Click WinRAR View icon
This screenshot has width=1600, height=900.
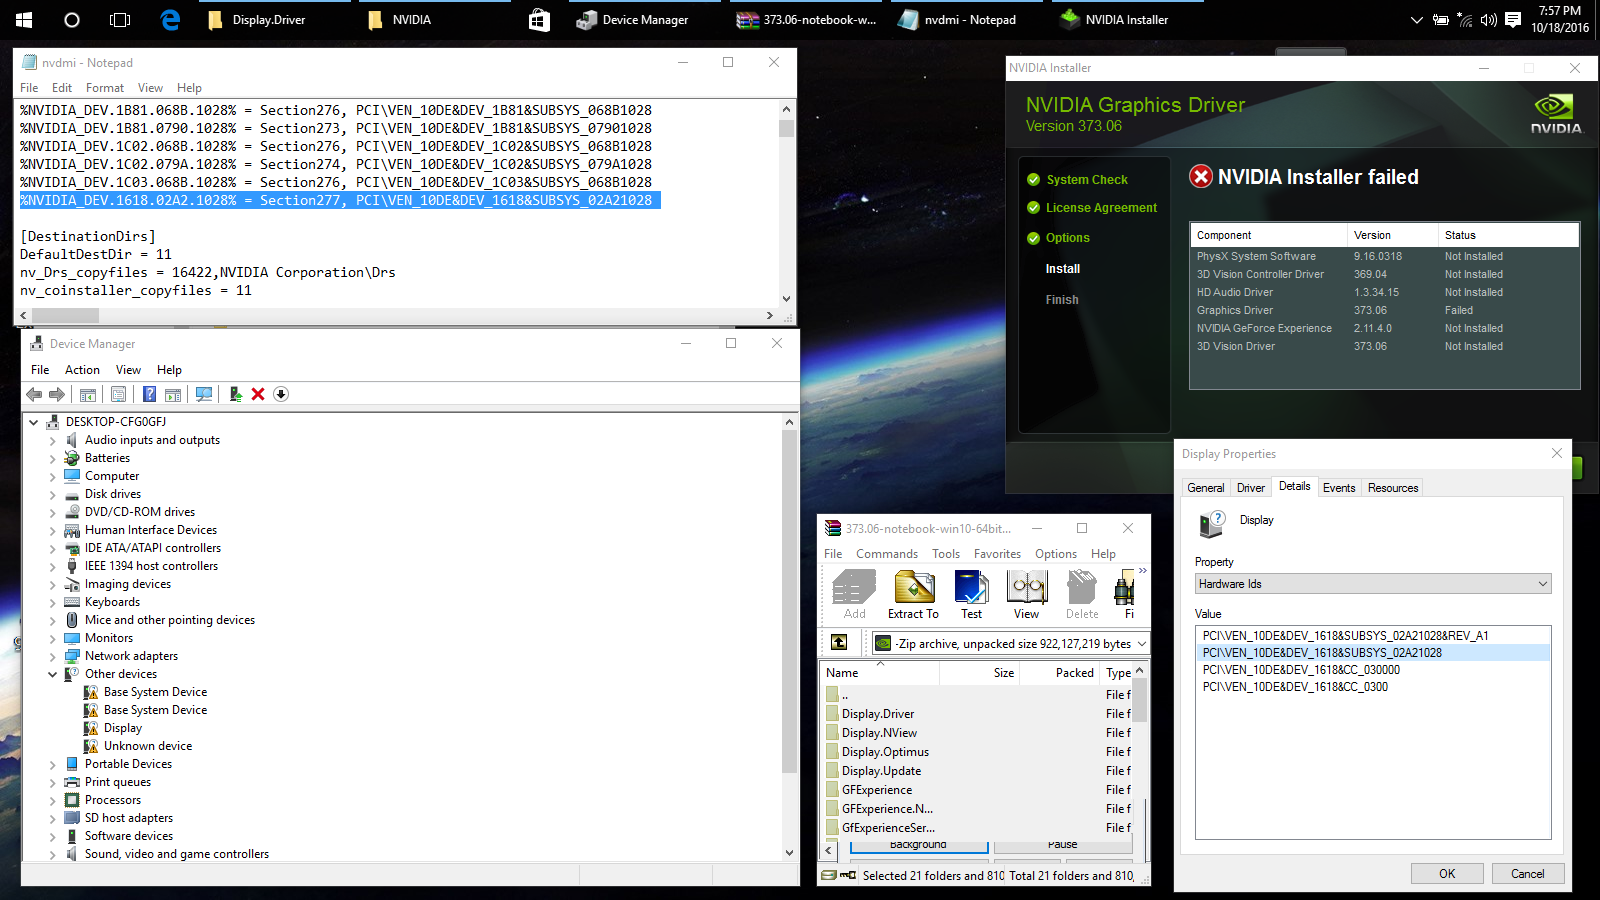pos(1026,594)
